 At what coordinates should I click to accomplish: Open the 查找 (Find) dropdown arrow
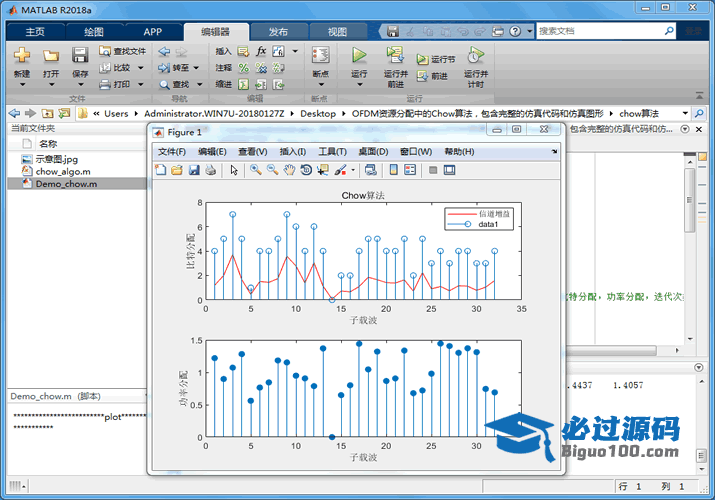pyautogui.click(x=200, y=84)
